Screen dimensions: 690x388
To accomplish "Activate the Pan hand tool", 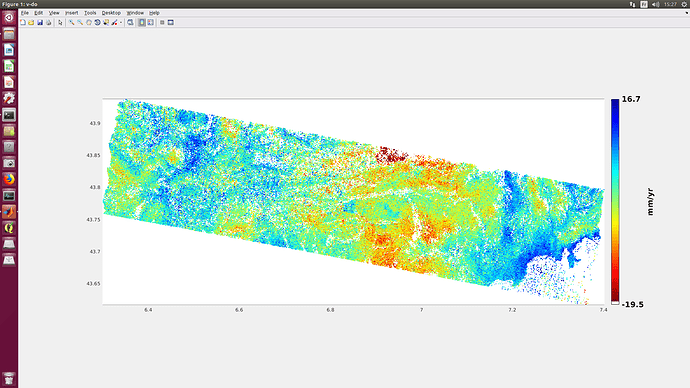I will pos(89,22).
